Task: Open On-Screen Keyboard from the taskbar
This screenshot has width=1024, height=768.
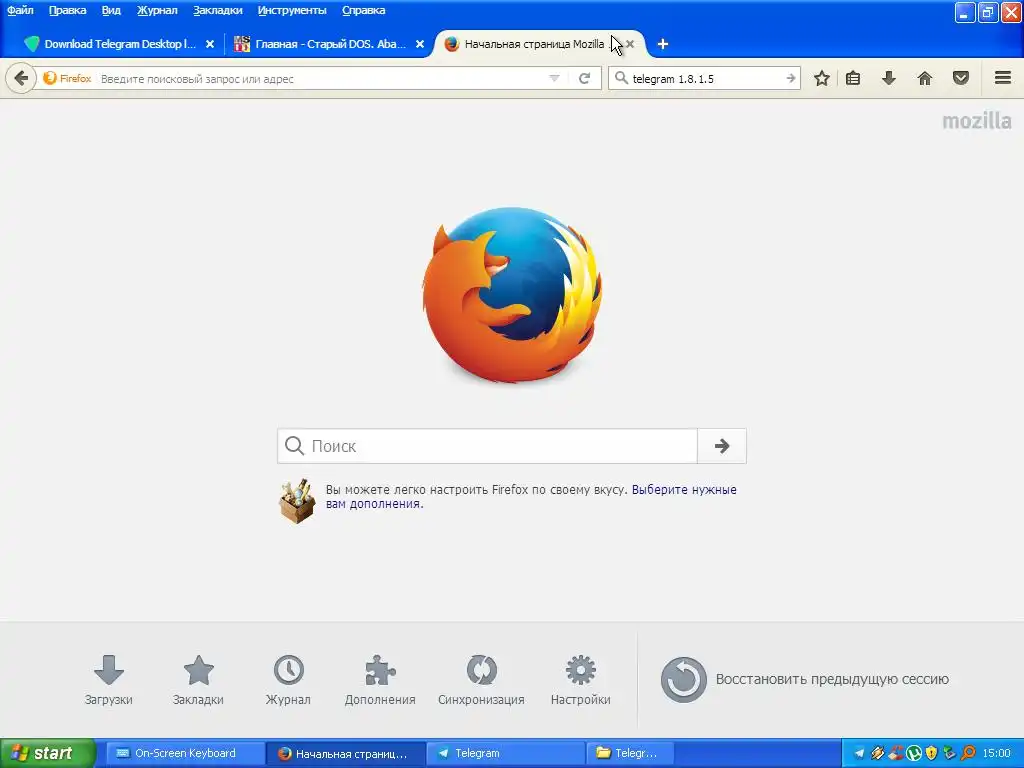Action: click(x=185, y=753)
